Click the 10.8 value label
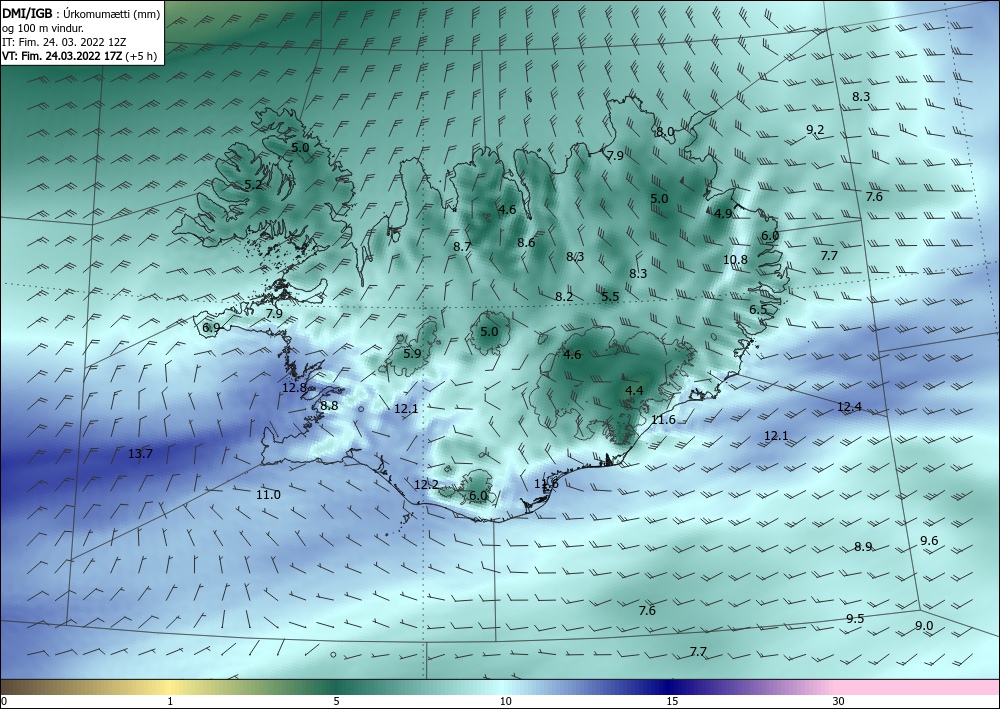This screenshot has height=709, width=1000. point(735,259)
